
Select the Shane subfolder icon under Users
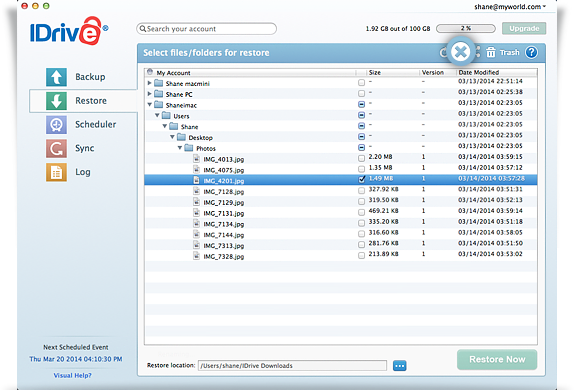point(174,126)
